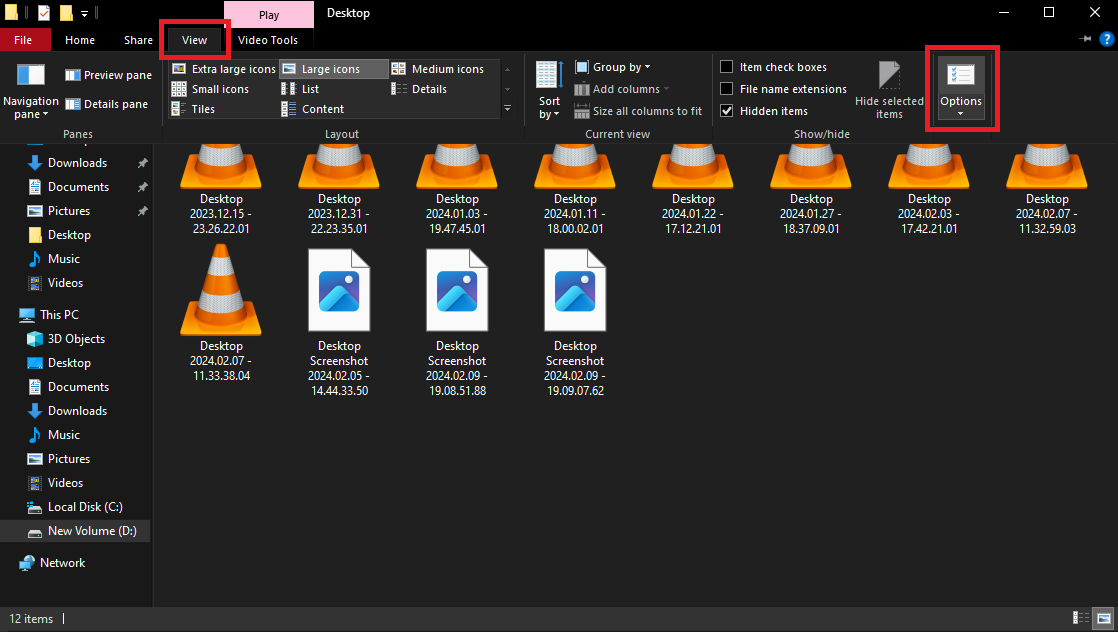1118x632 pixels.
Task: Open the Video Tools tab
Action: coord(268,40)
